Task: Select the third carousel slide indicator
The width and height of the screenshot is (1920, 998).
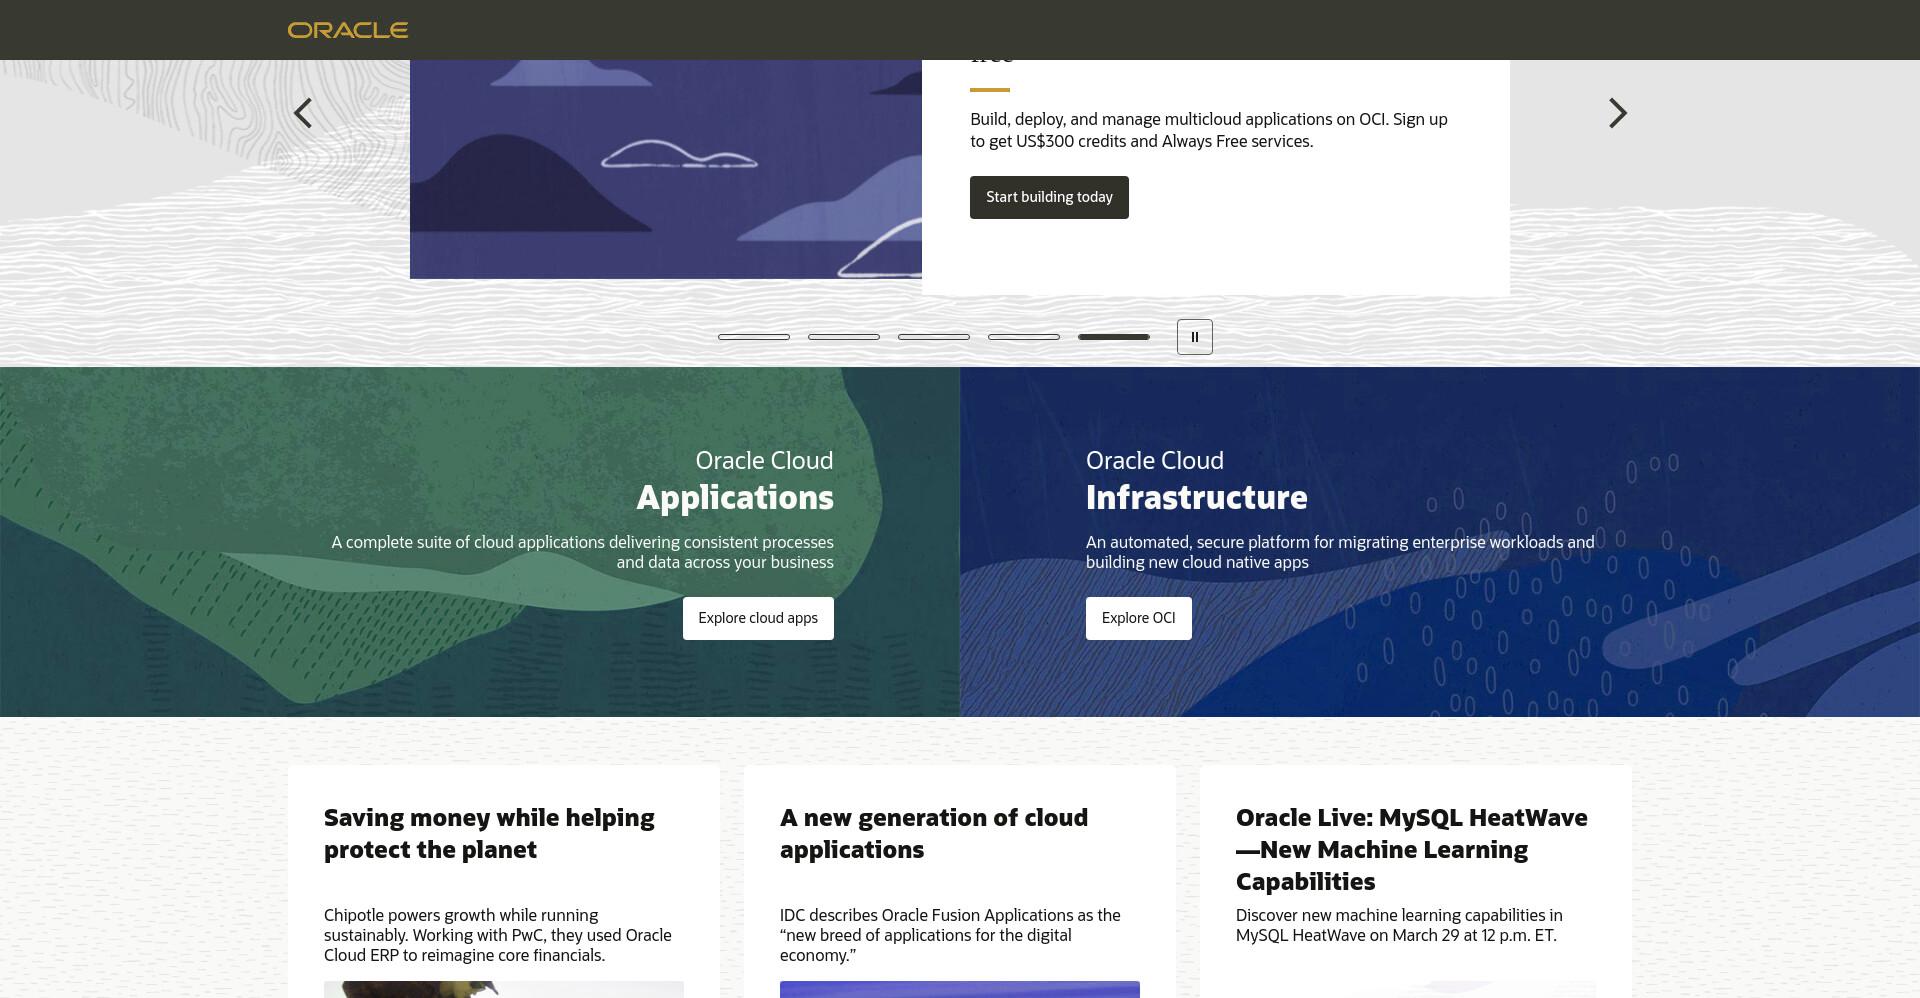Action: tap(934, 337)
